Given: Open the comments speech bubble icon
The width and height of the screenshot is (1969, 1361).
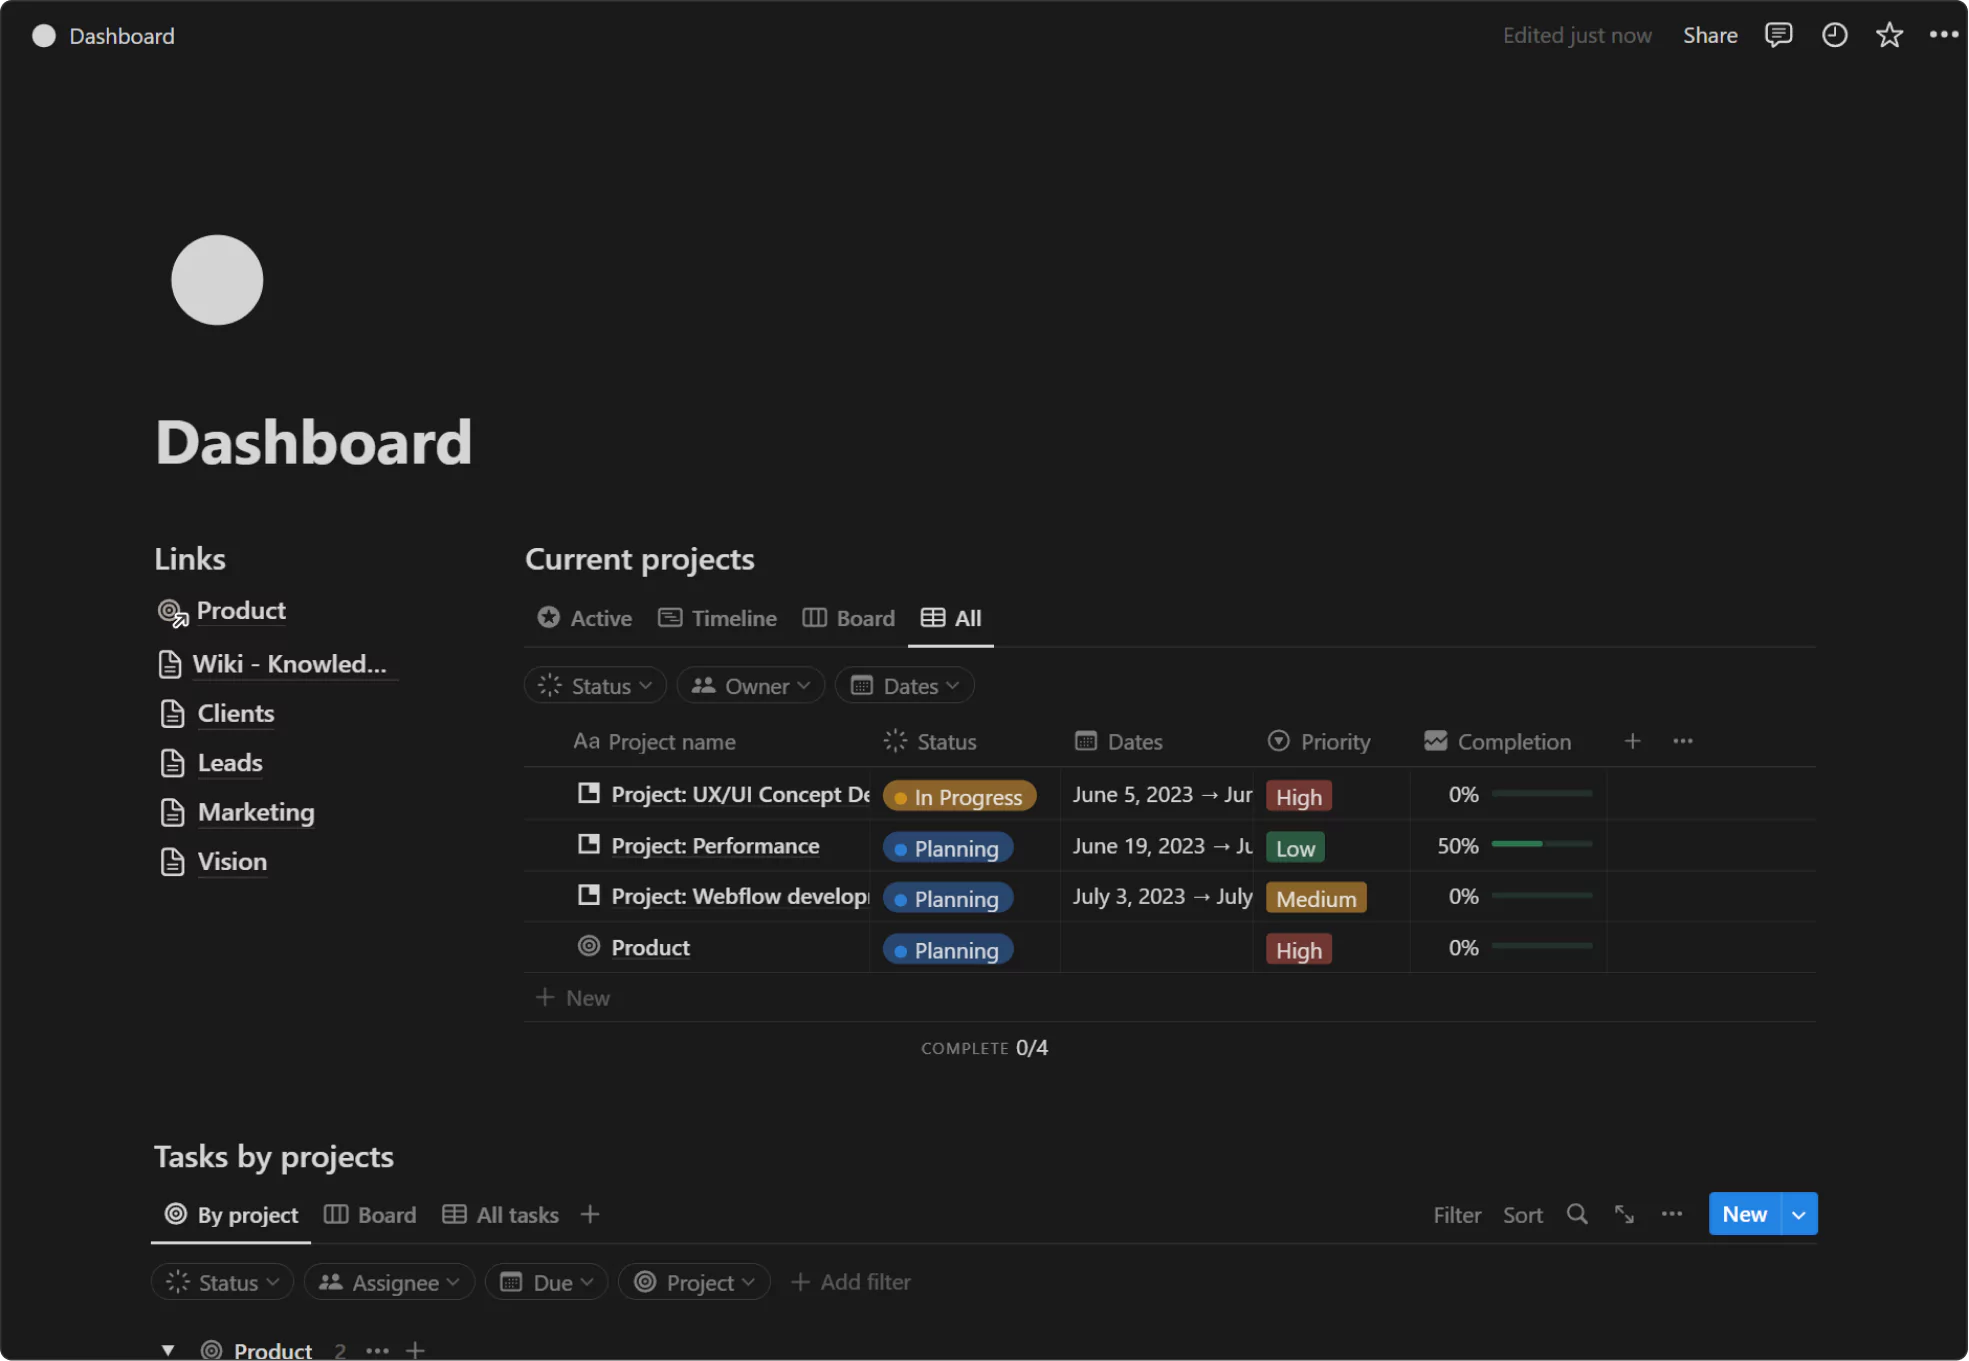Looking at the screenshot, I should (1778, 36).
